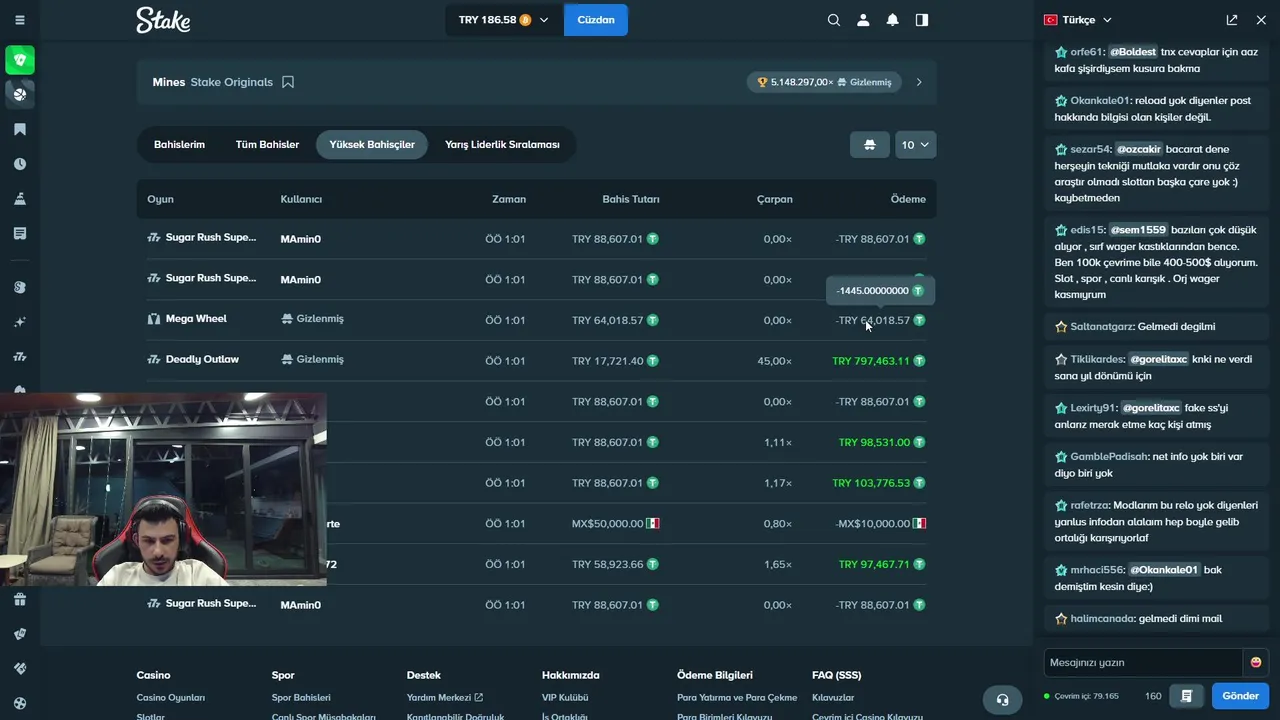
Task: Open emoji picker in chat
Action: tap(1256, 662)
